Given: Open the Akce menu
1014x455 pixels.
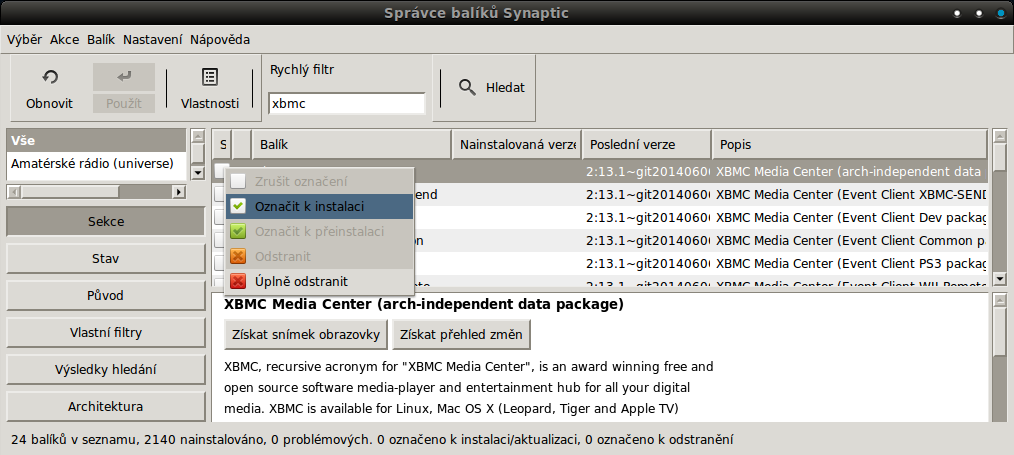Looking at the screenshot, I should (65, 39).
